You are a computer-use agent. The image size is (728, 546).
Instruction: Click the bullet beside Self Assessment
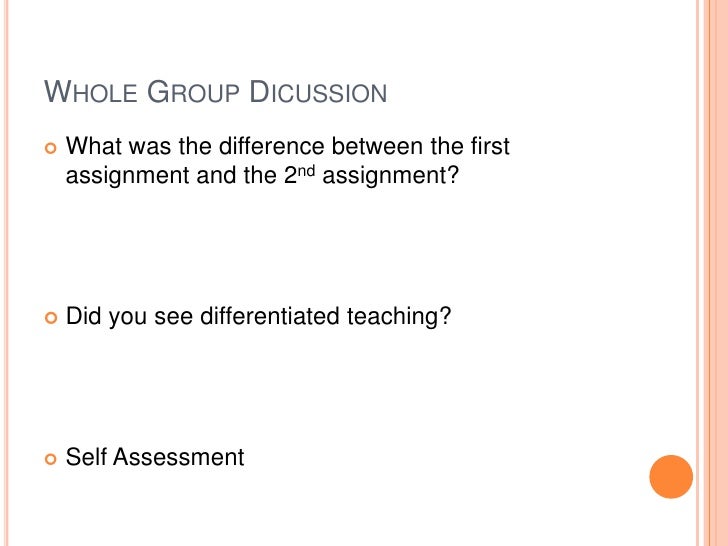pos(51,459)
